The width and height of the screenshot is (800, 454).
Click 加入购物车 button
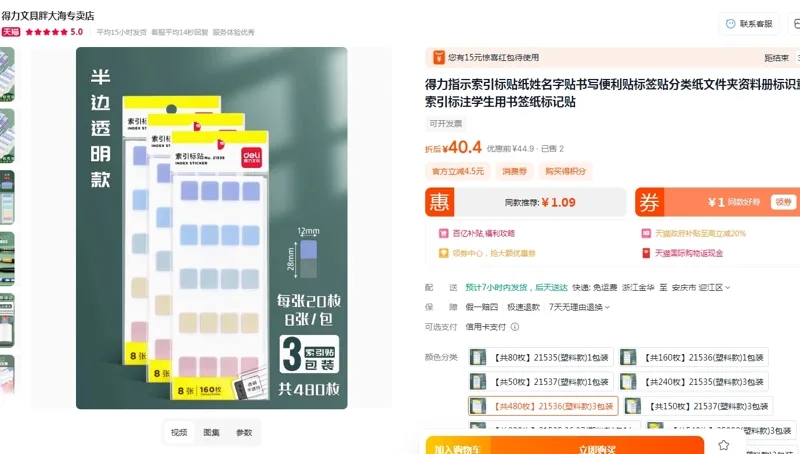click(458, 445)
